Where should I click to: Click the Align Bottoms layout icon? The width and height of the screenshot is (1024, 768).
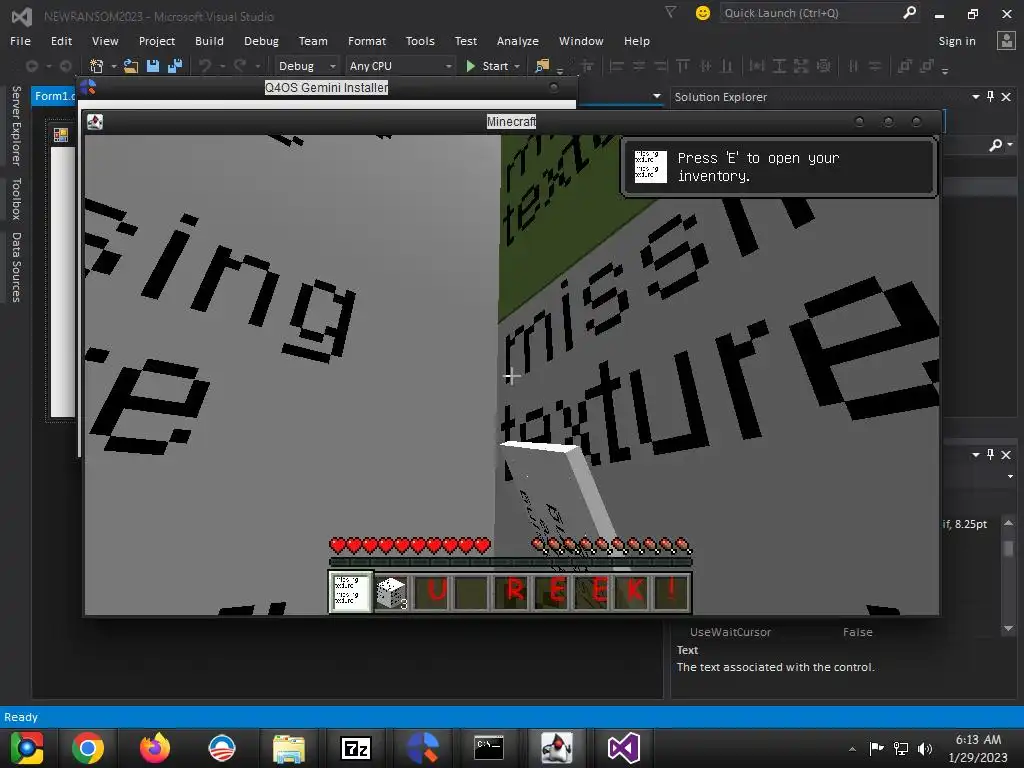[x=726, y=66]
